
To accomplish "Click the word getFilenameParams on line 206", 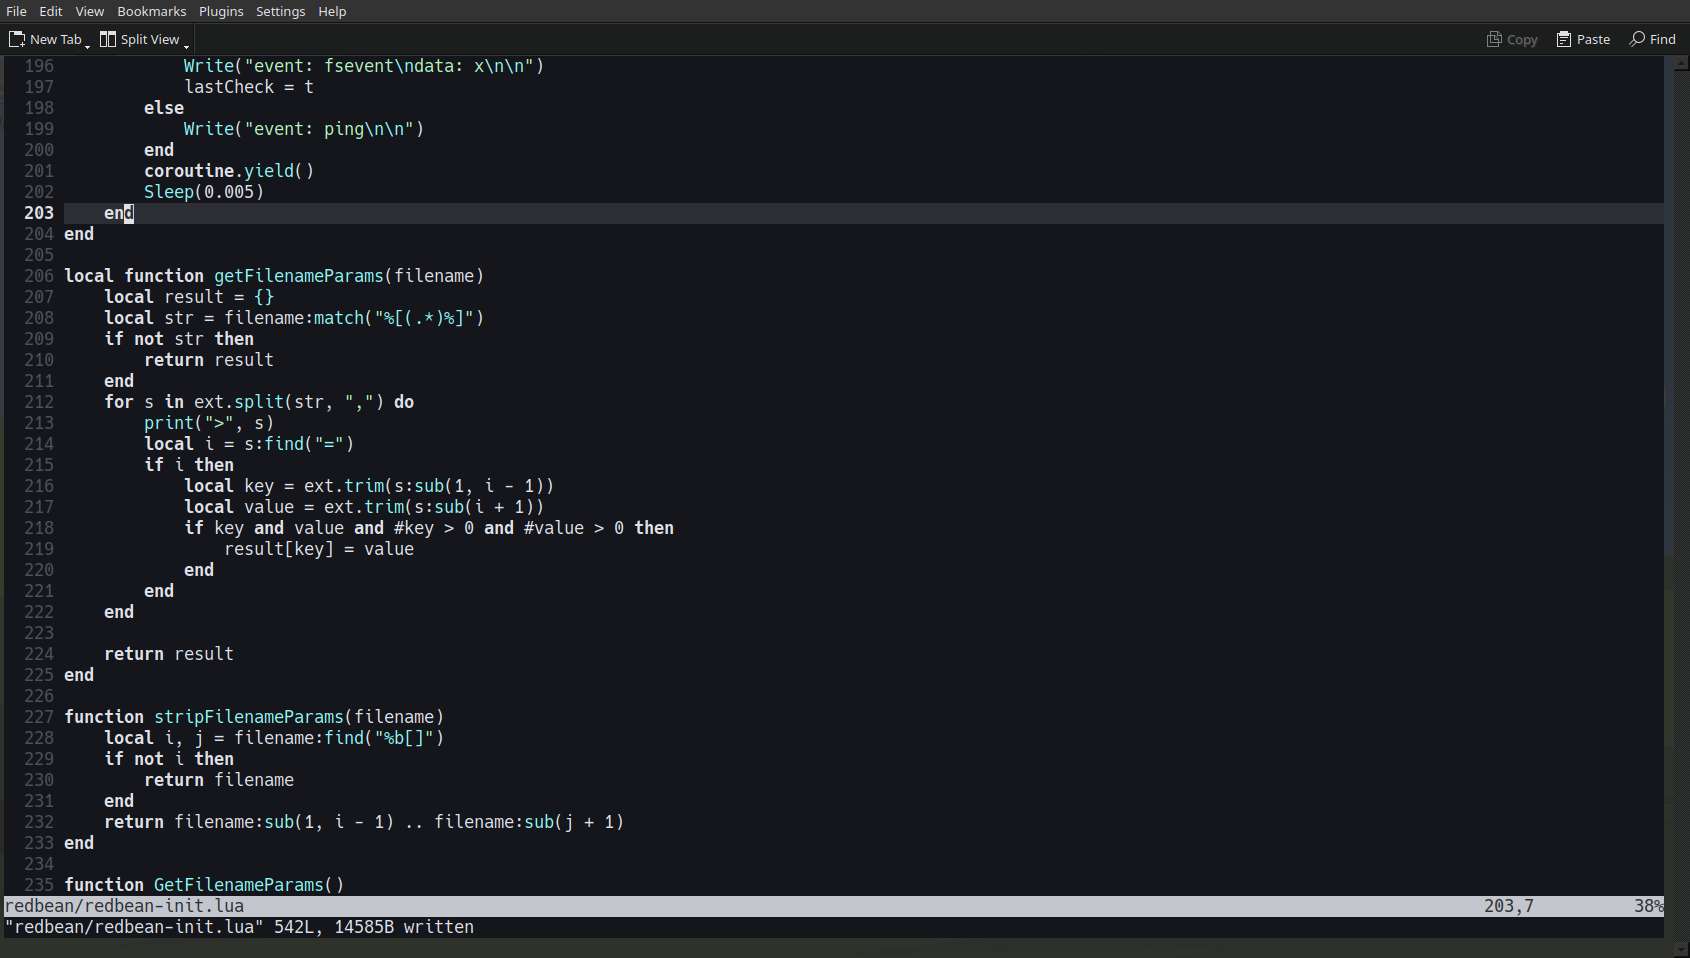I will [x=299, y=276].
